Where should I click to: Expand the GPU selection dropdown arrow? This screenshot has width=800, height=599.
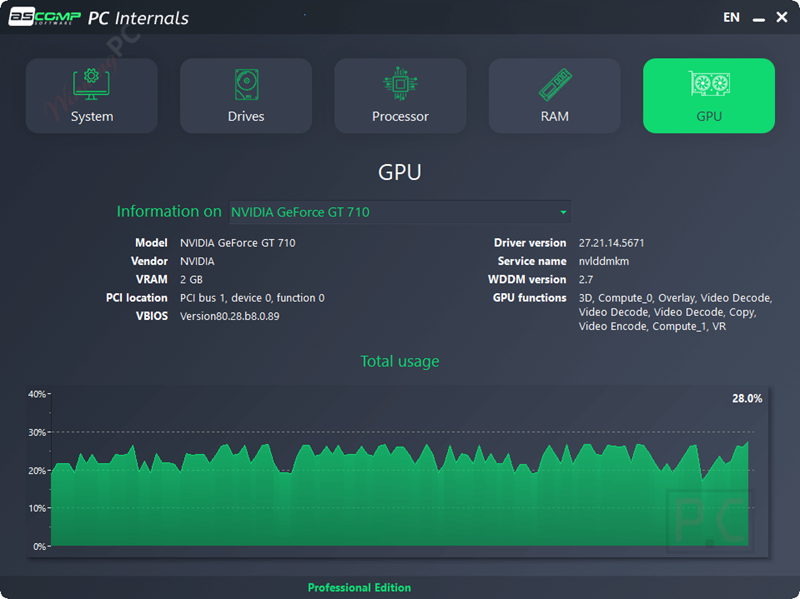[x=563, y=212]
